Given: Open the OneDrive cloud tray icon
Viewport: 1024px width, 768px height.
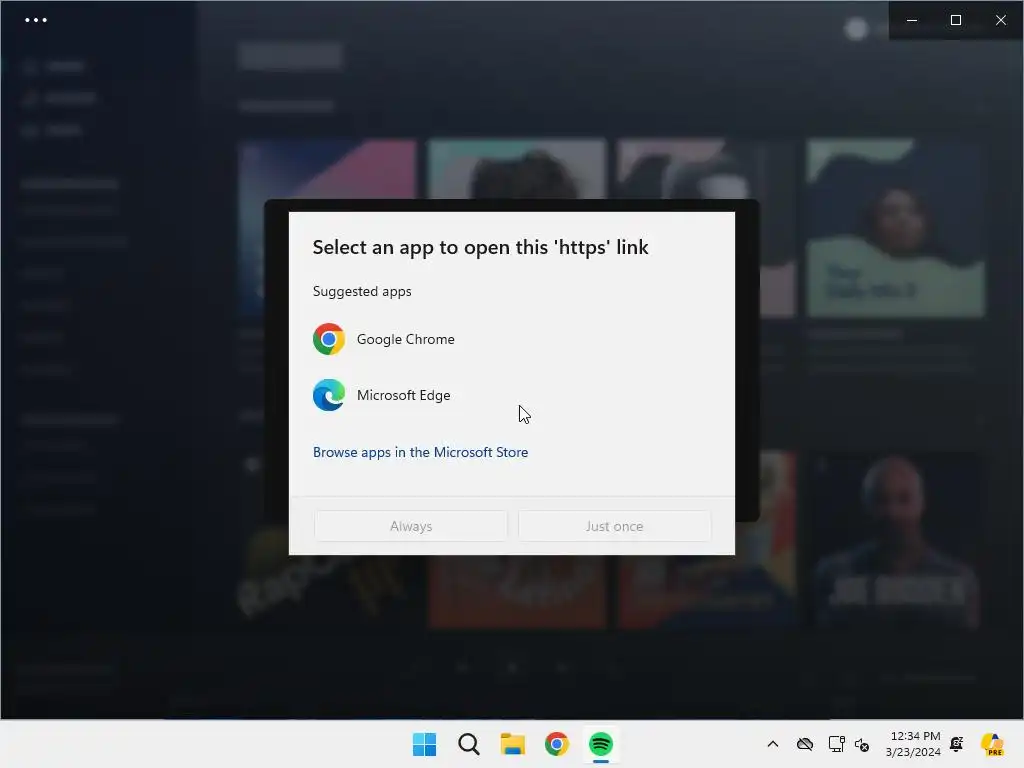Looking at the screenshot, I should point(805,744).
